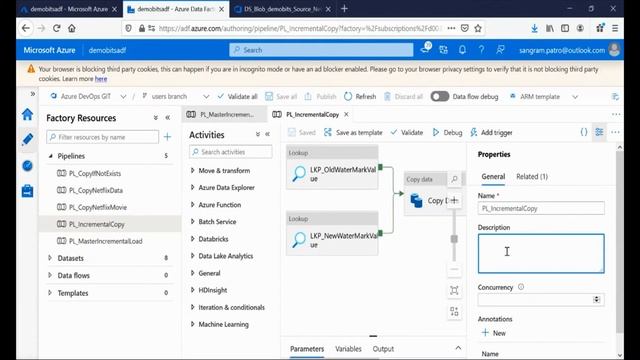Click the browser reload button

tap(56, 28)
